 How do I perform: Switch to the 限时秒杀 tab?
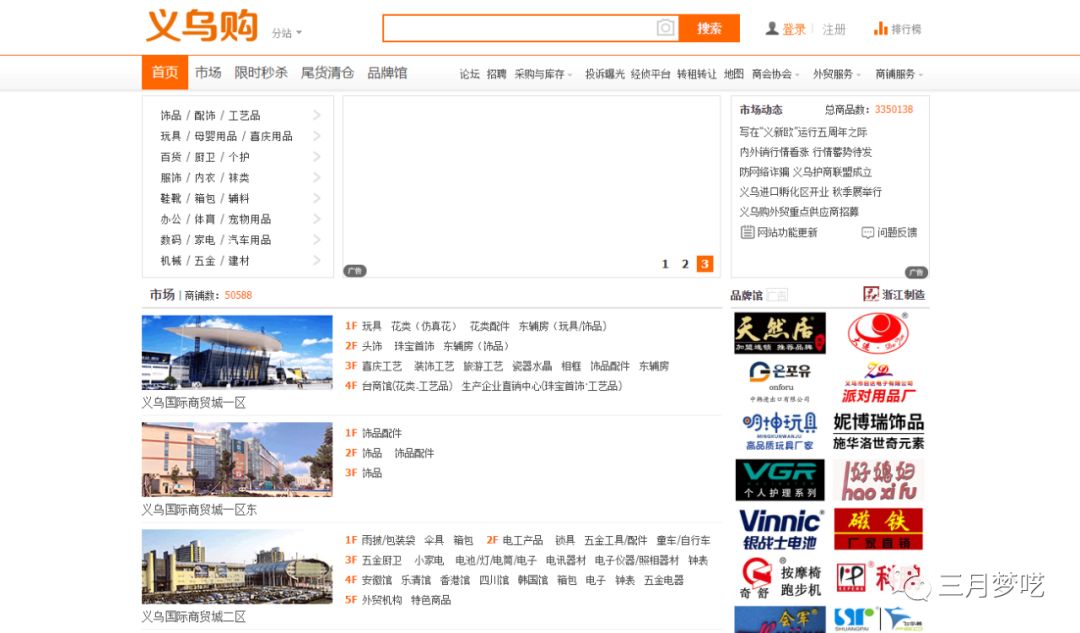(261, 73)
